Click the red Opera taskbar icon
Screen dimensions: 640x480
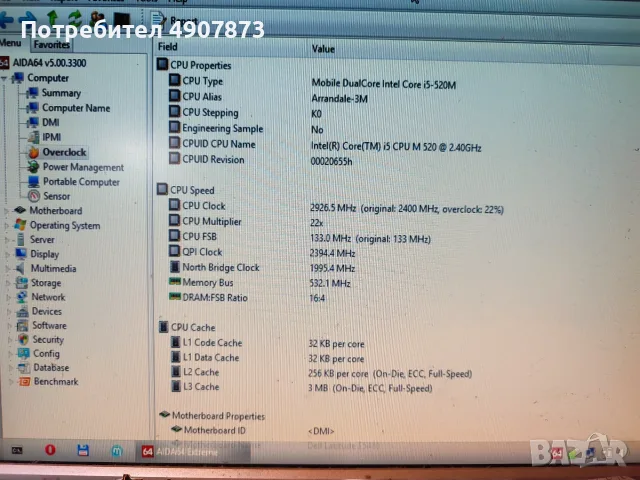[x=50, y=450]
